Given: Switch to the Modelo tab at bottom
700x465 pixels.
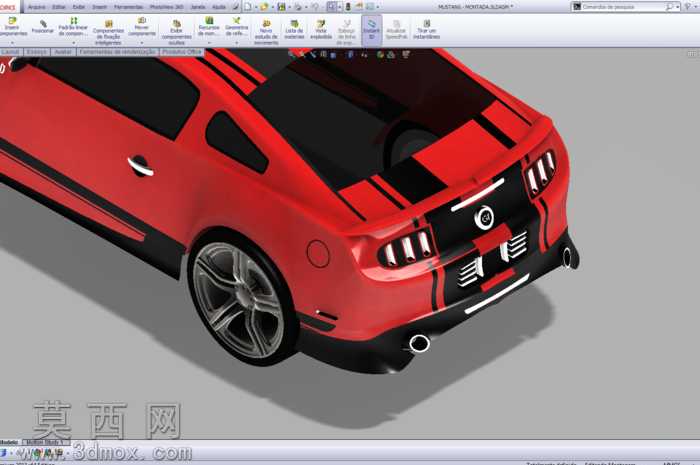Looking at the screenshot, I should [9, 442].
